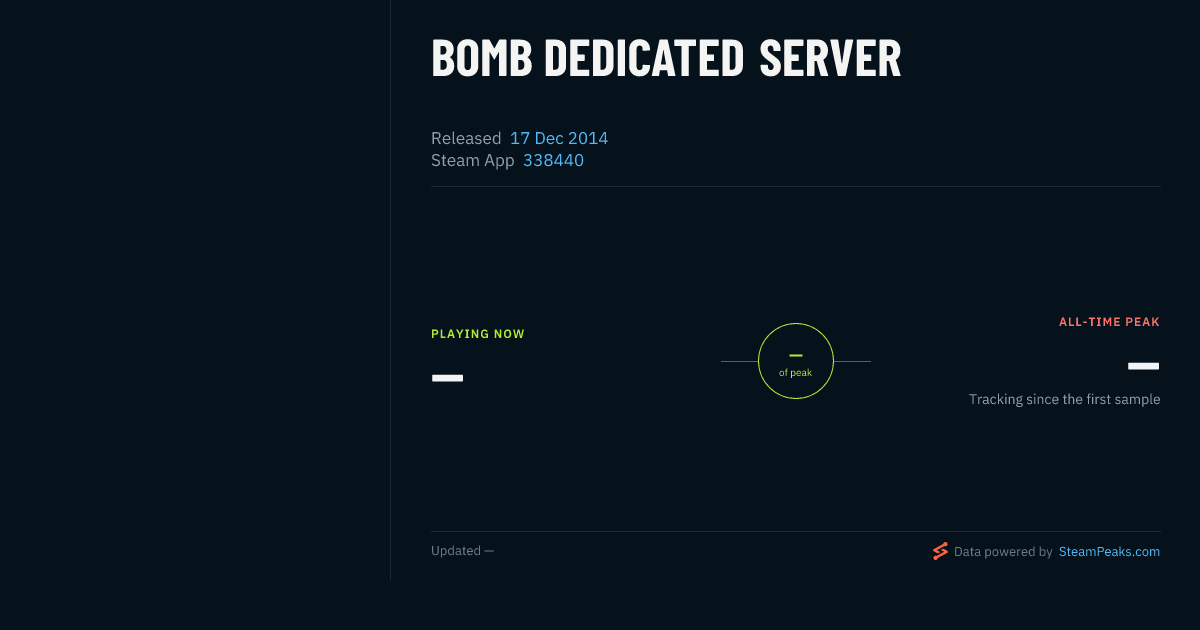
Task: Click the Bomb Dedicated Server title
Action: tap(666, 58)
